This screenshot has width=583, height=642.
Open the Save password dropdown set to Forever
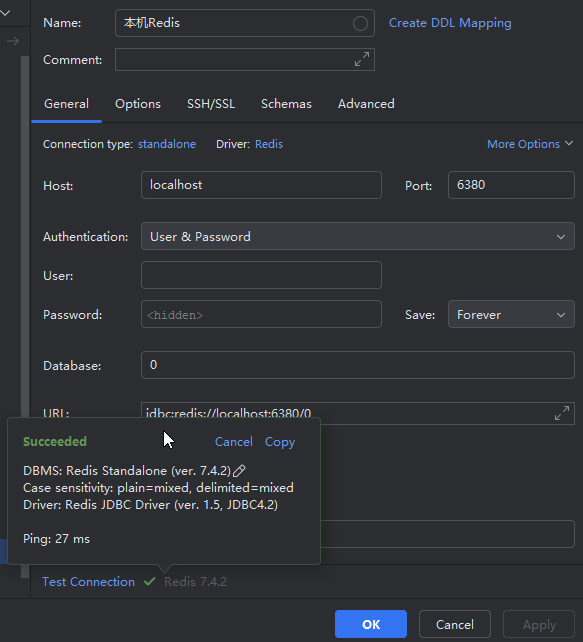tap(511, 314)
